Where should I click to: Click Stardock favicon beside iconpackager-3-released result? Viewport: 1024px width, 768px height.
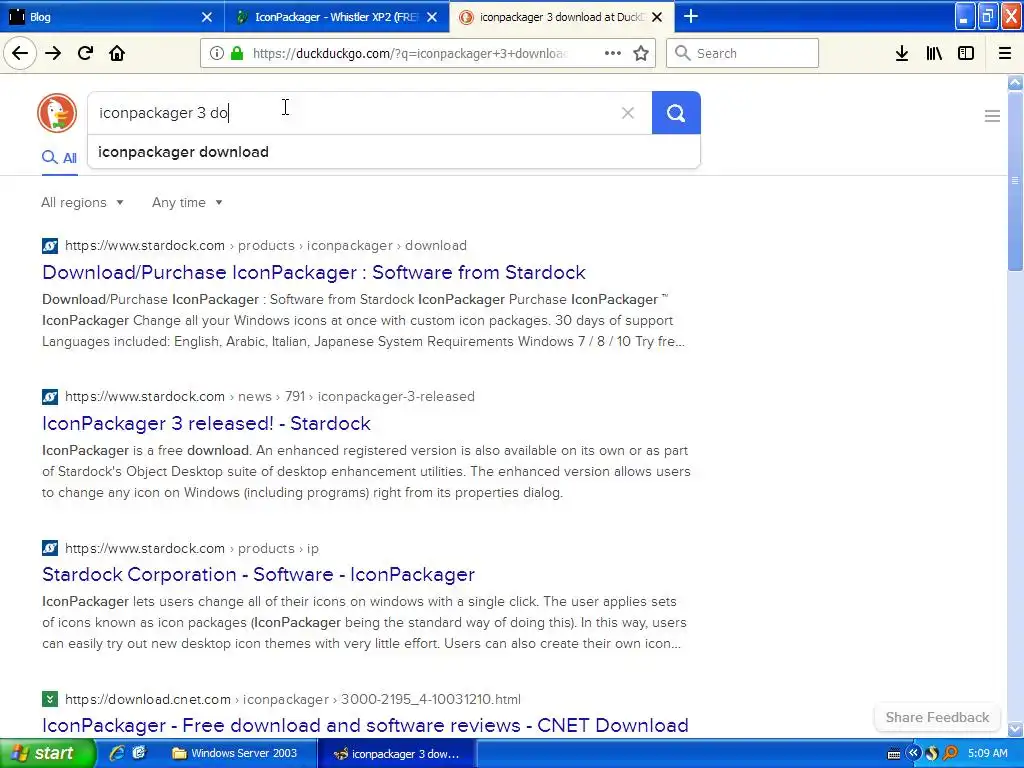point(50,396)
